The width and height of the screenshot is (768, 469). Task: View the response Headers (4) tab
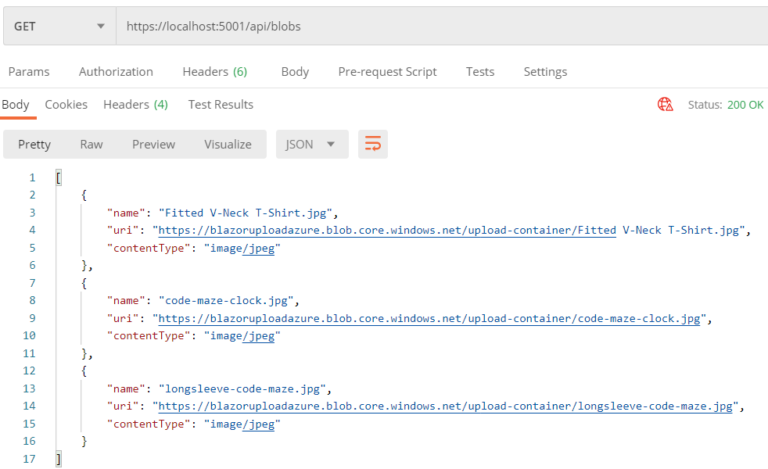pos(135,104)
